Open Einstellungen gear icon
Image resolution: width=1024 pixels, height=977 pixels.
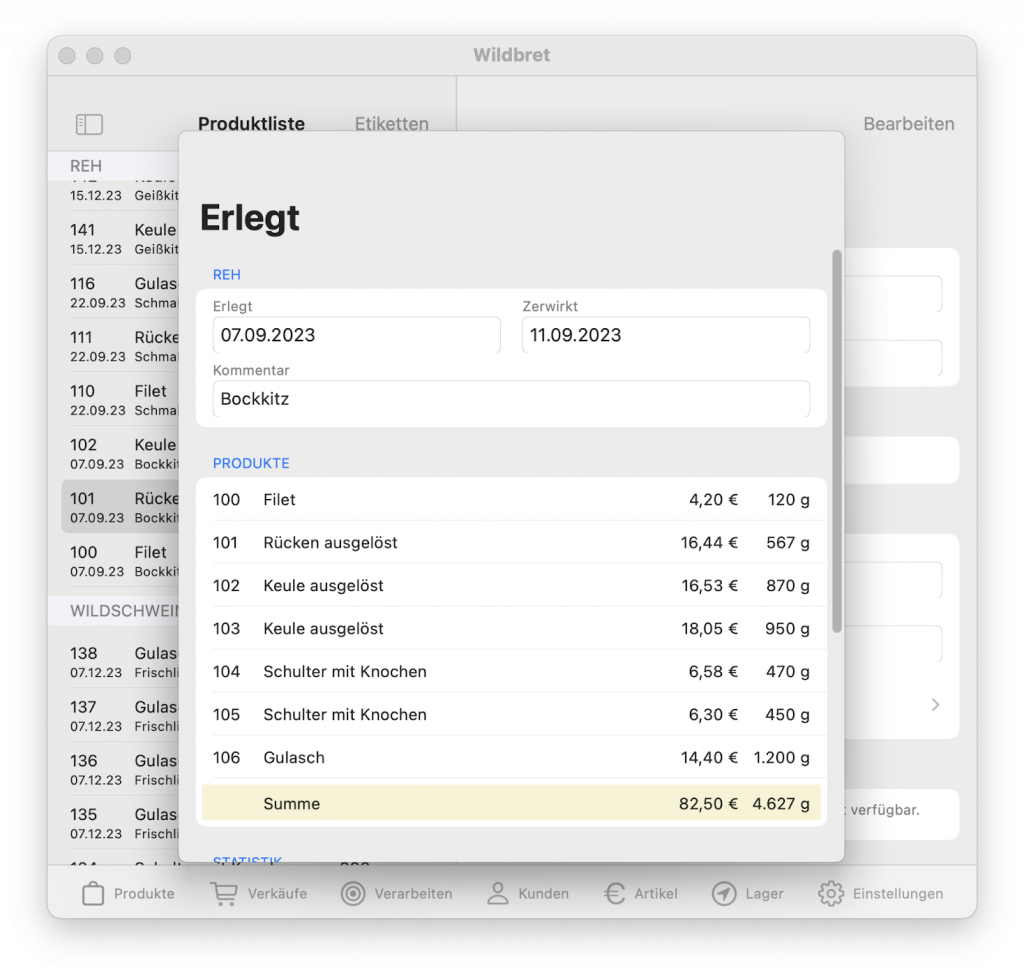pyautogui.click(x=880, y=893)
